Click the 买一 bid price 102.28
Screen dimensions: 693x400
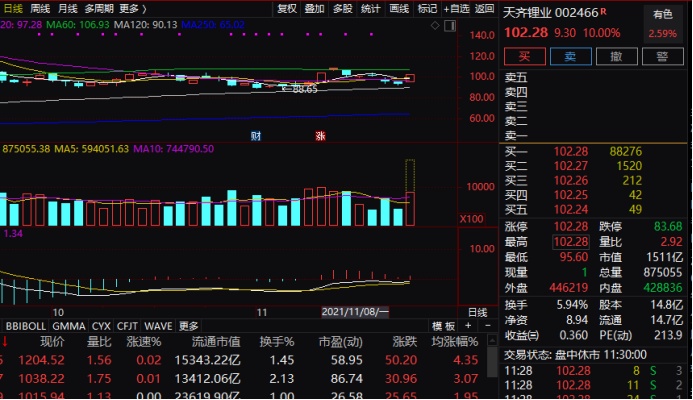(x=571, y=152)
